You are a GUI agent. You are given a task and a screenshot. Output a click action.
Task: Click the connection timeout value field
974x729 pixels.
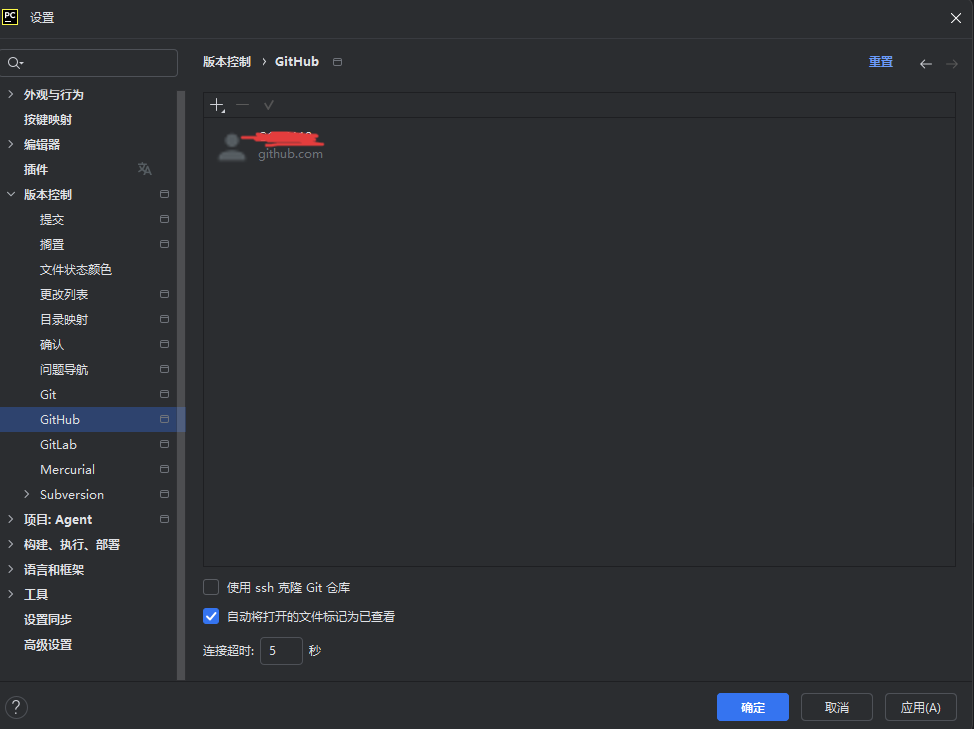281,650
